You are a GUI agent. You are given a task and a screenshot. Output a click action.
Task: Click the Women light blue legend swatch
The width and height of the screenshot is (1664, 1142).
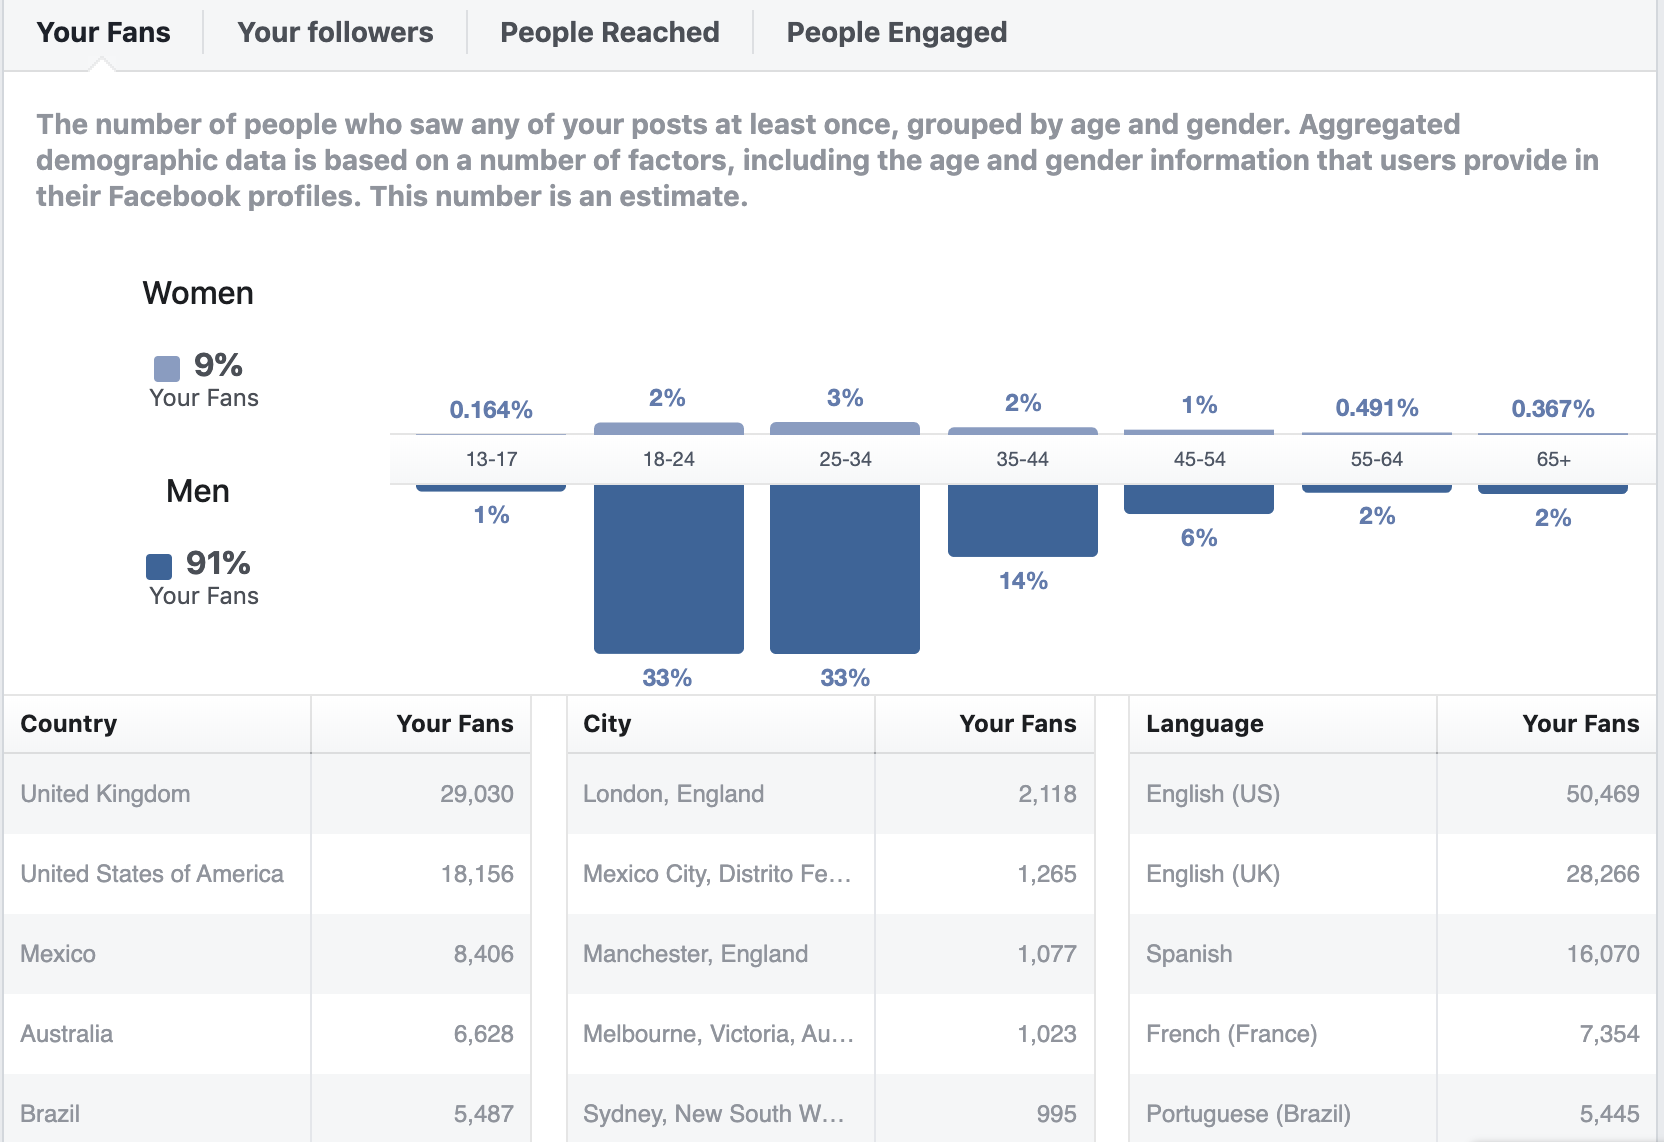[167, 368]
